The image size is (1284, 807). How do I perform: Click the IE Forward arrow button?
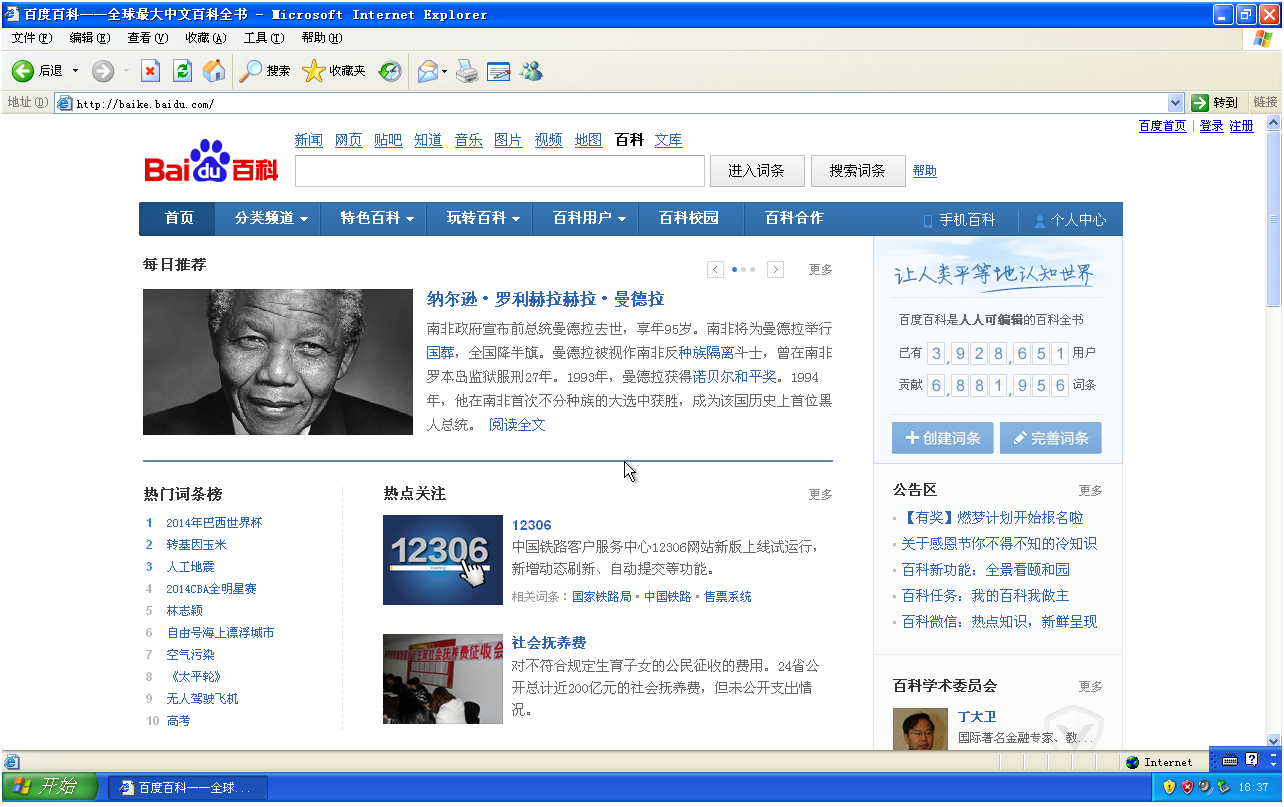[x=103, y=71]
